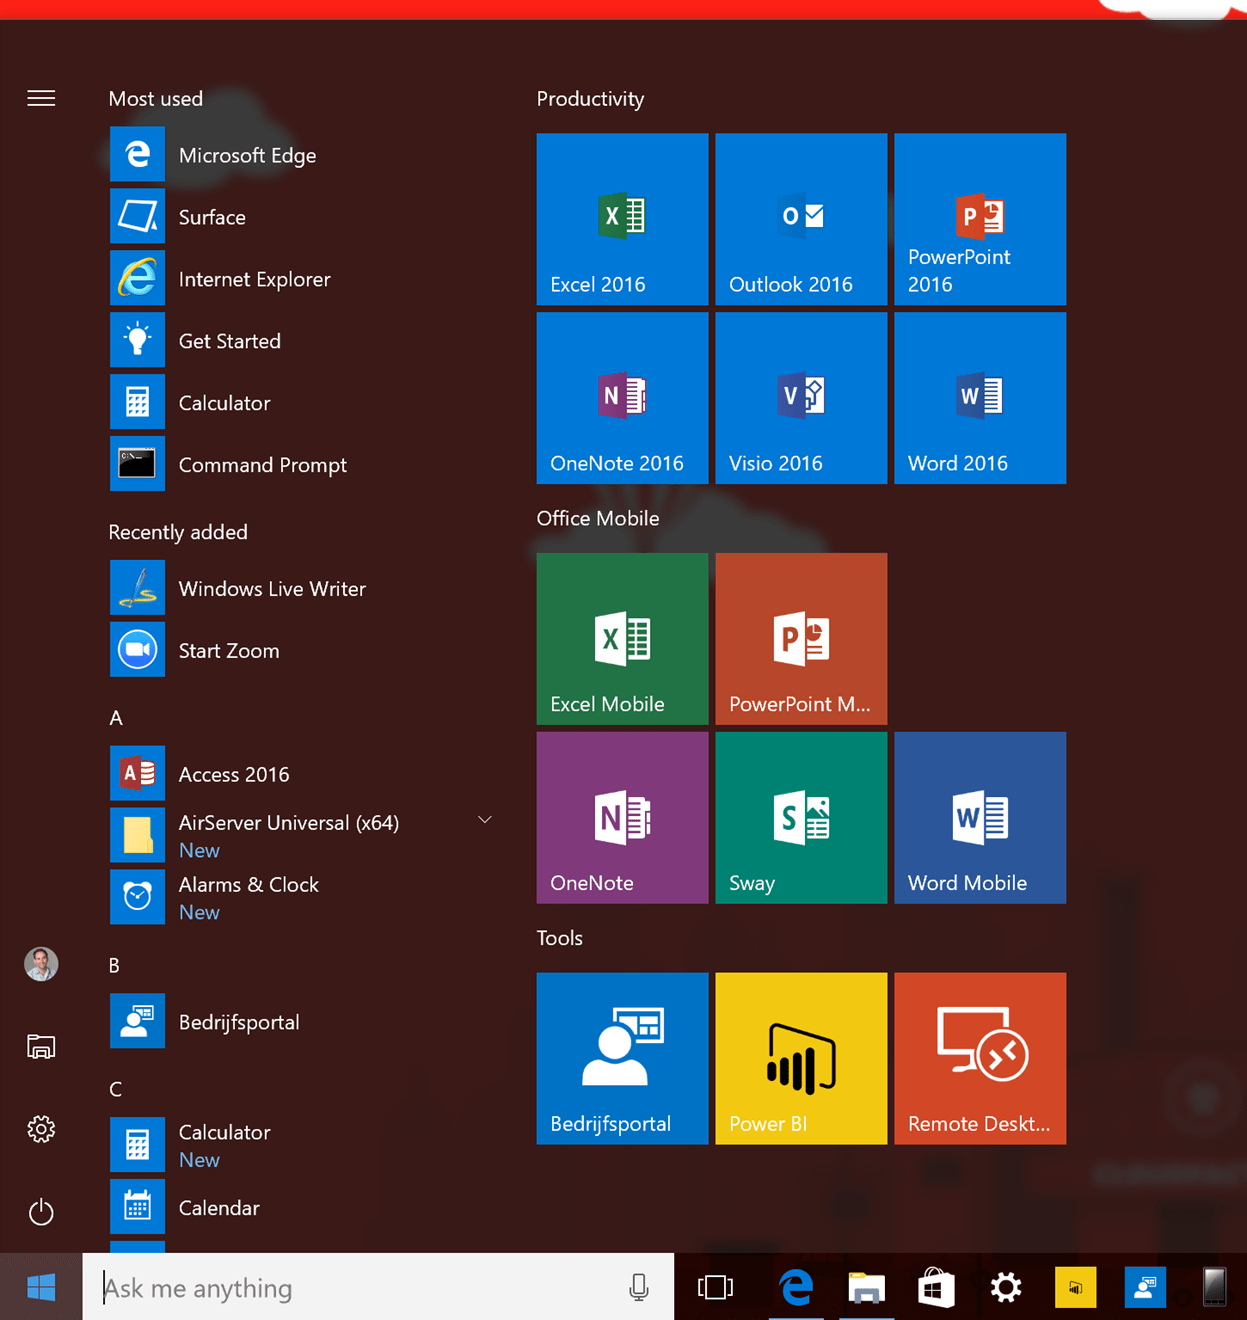Click the Windows Start button
Screen dimensions: 1247x1320
click(x=41, y=1288)
